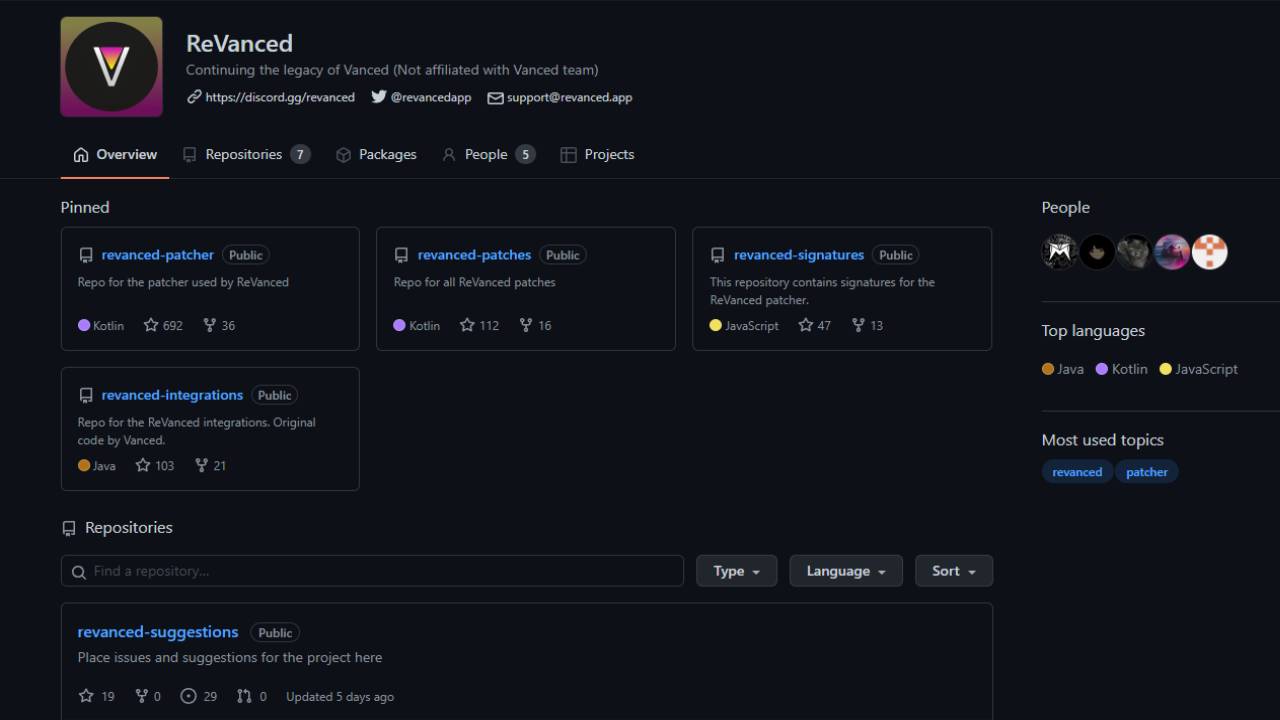Expand the Language filter dropdown
Image resolution: width=1280 pixels, height=720 pixels.
(x=846, y=571)
